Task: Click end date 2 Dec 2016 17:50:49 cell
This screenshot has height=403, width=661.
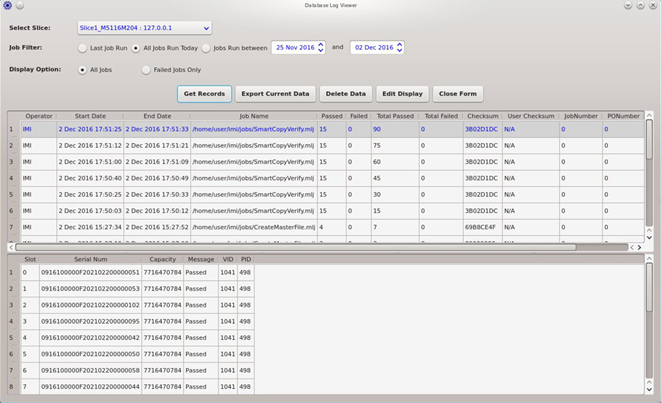Action: 157,178
